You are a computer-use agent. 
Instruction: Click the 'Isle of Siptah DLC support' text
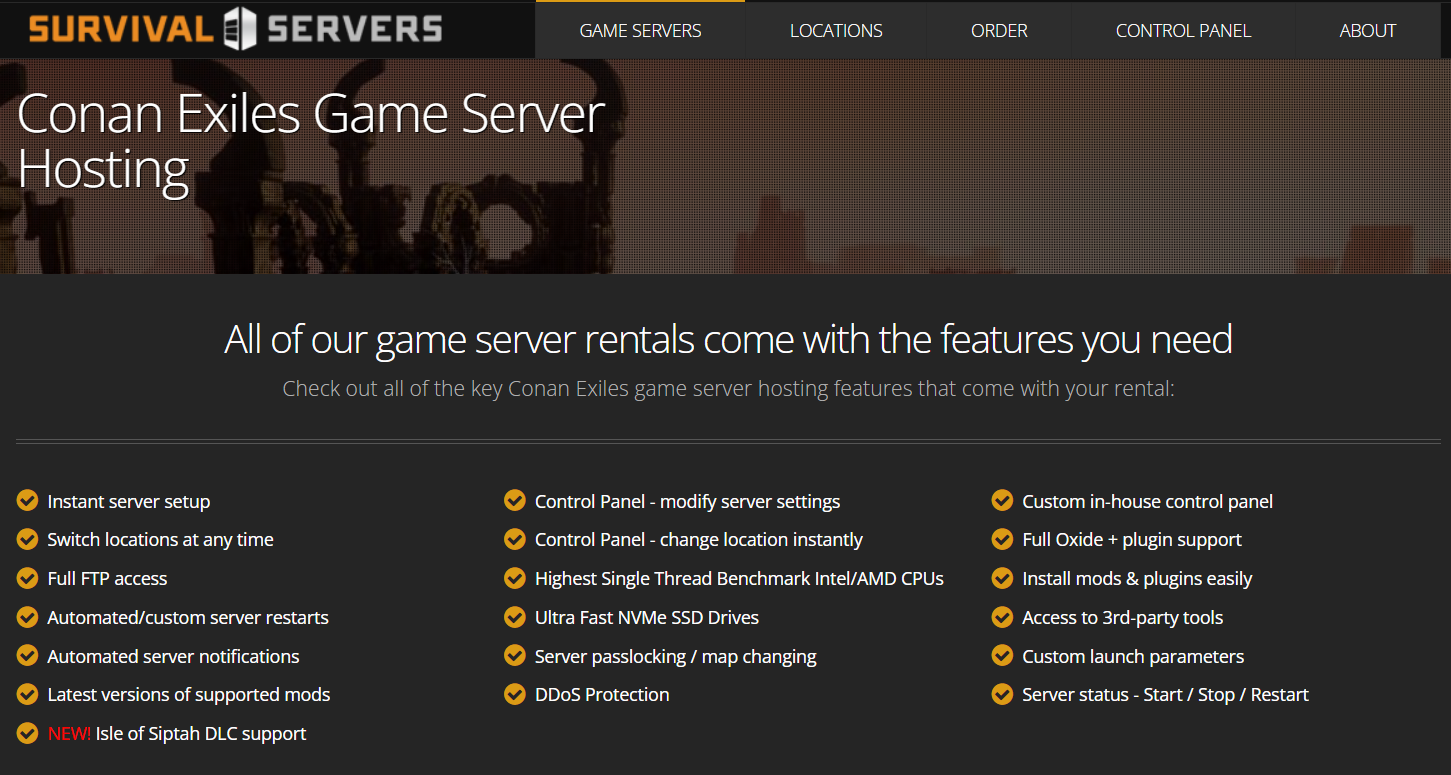tap(201, 734)
